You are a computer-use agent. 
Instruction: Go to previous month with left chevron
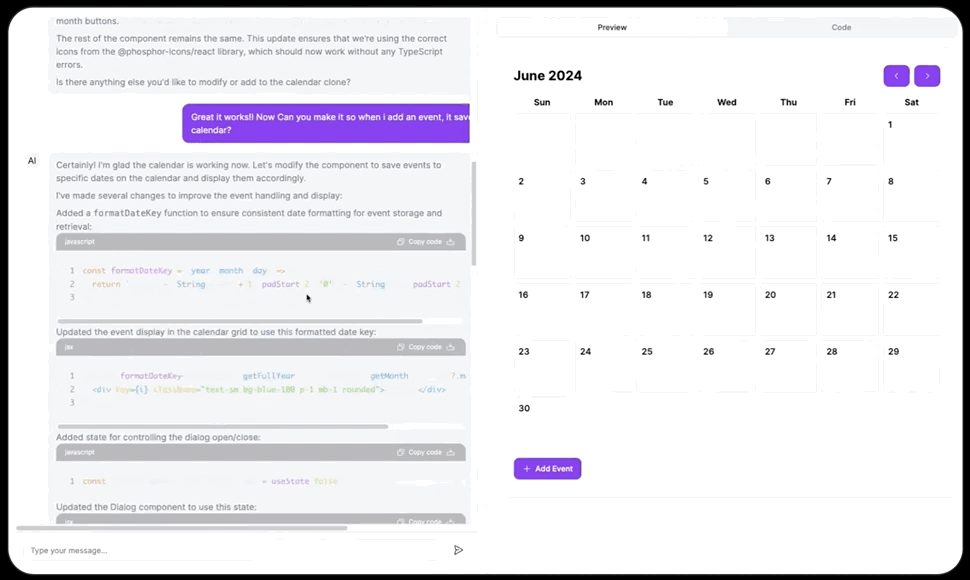click(896, 76)
